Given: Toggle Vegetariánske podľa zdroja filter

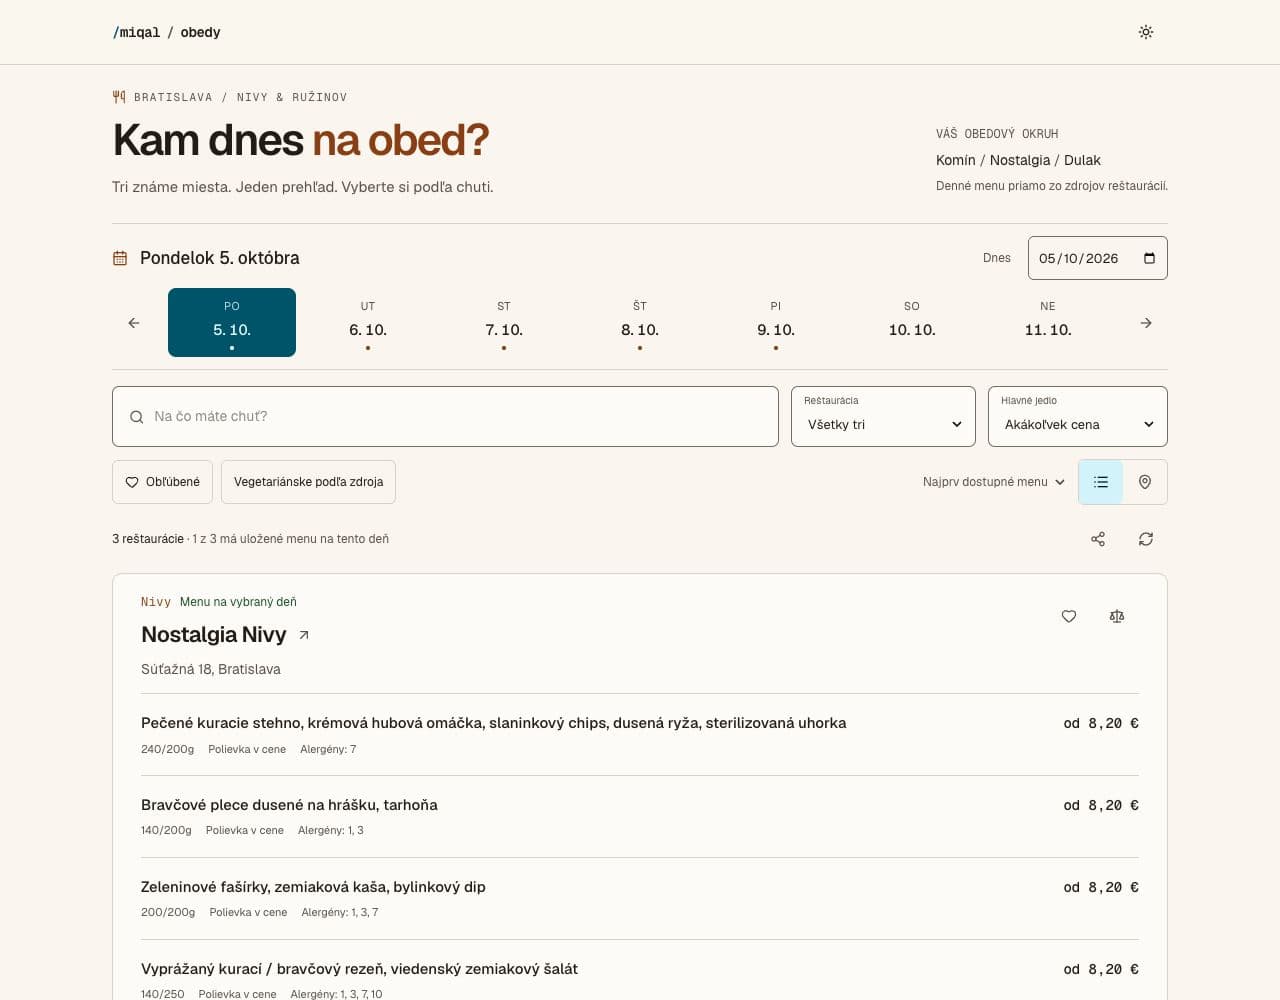Looking at the screenshot, I should click(x=308, y=482).
